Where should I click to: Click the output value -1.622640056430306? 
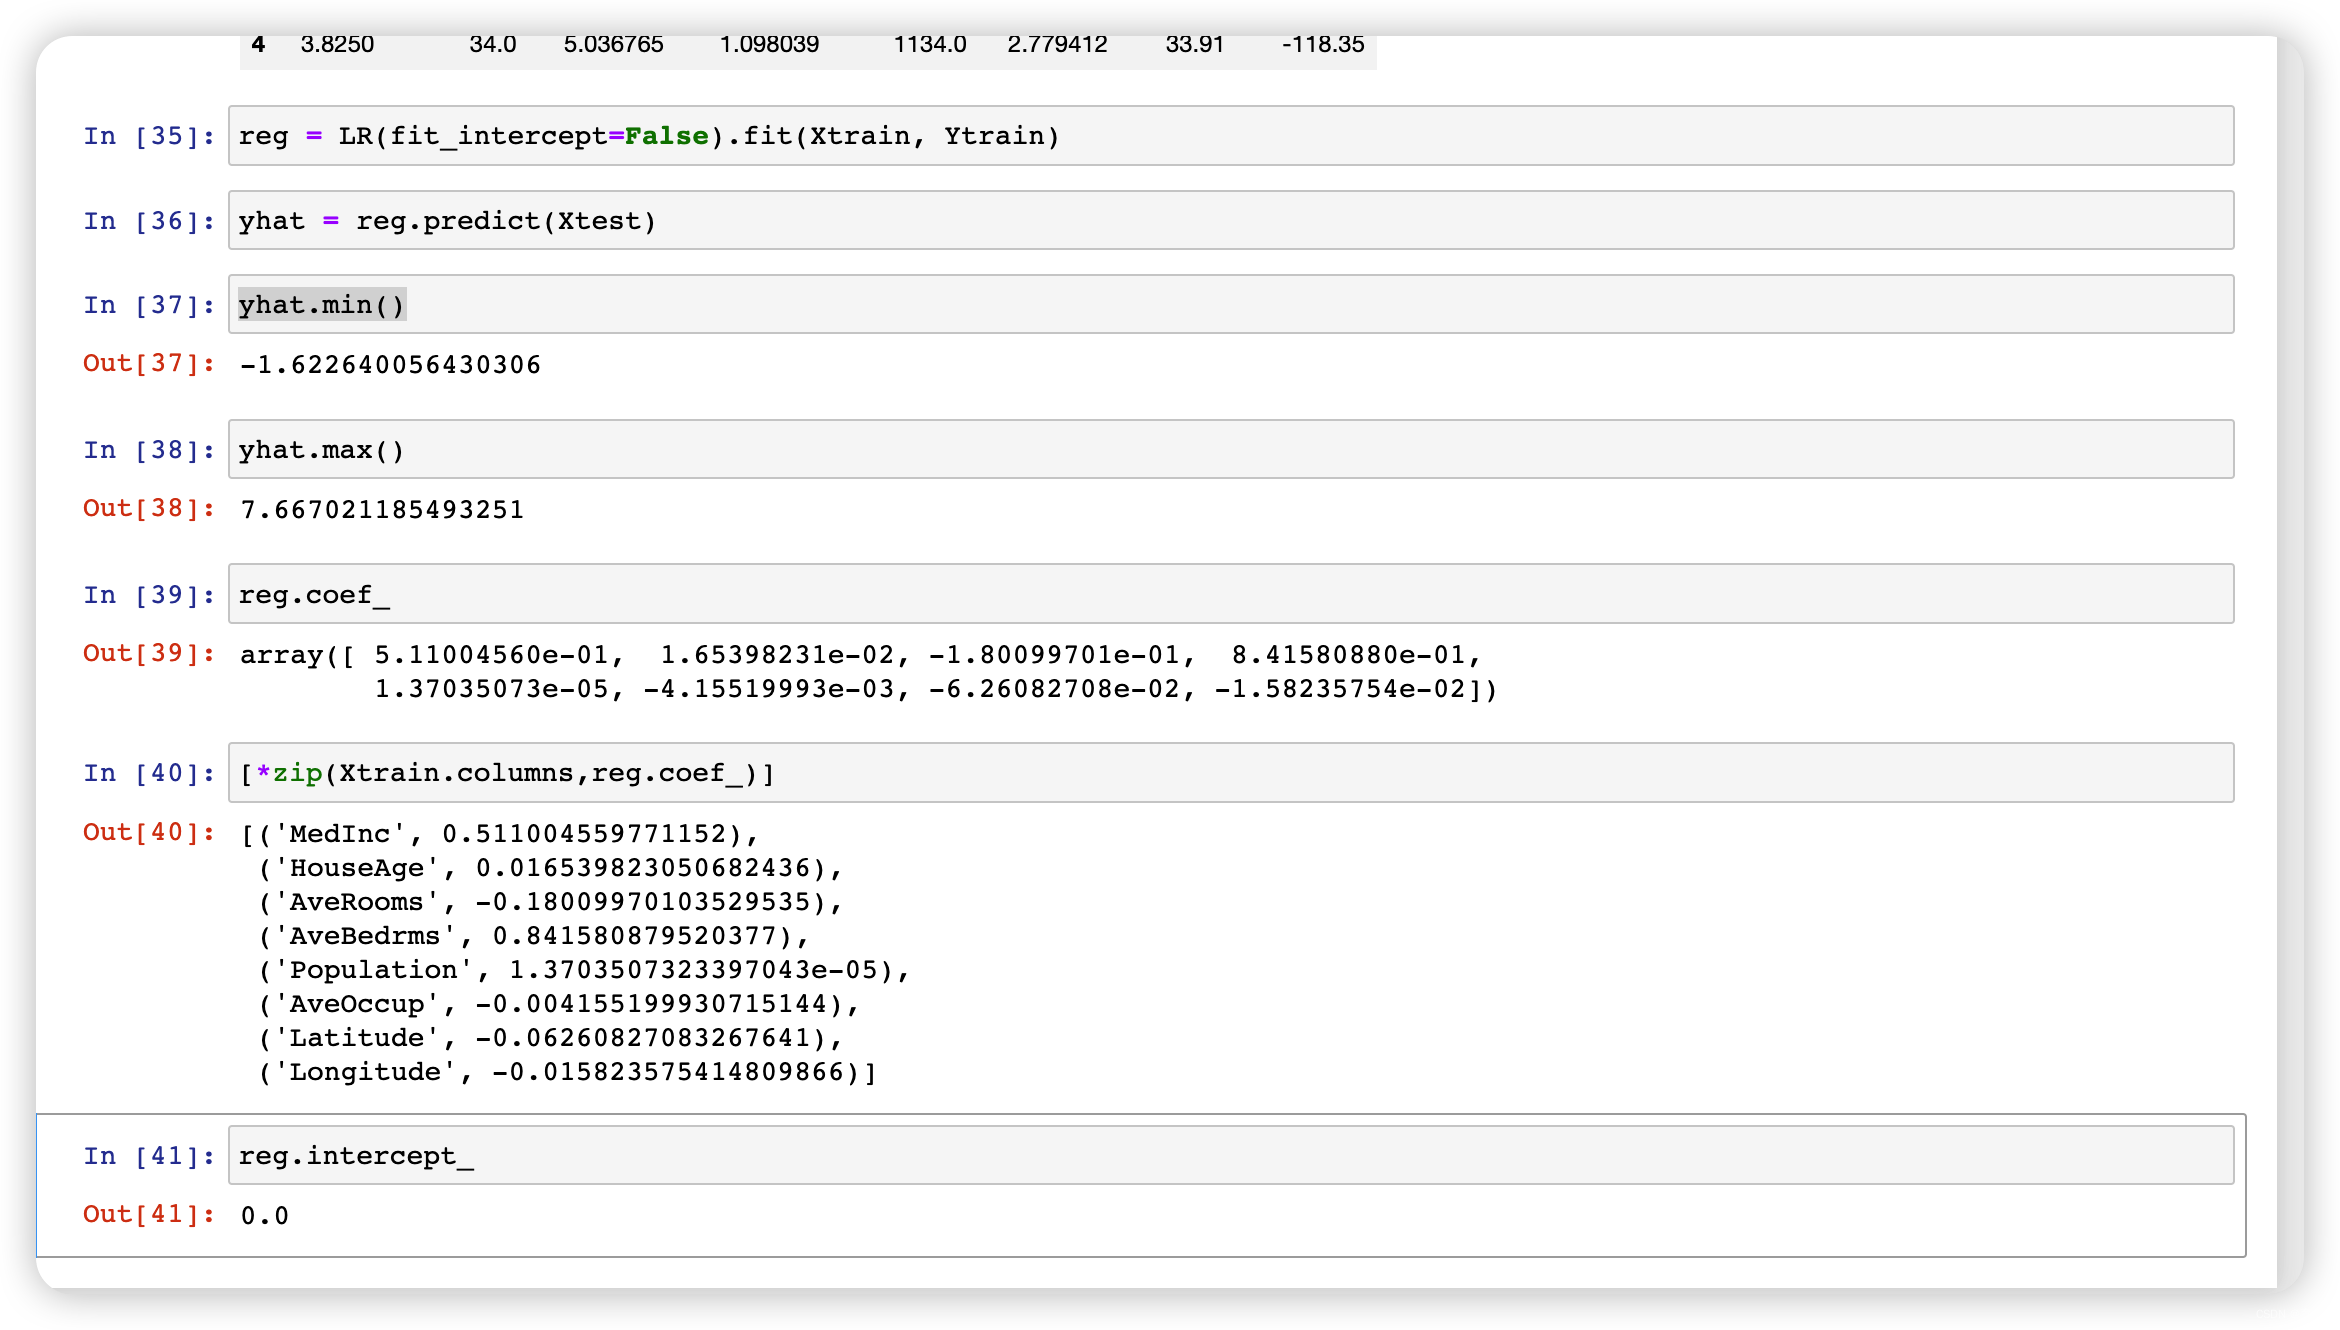point(391,365)
